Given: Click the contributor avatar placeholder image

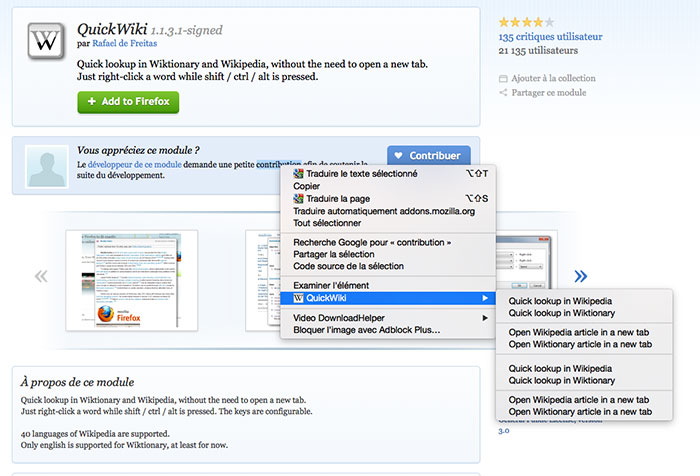Looking at the screenshot, I should (47, 167).
